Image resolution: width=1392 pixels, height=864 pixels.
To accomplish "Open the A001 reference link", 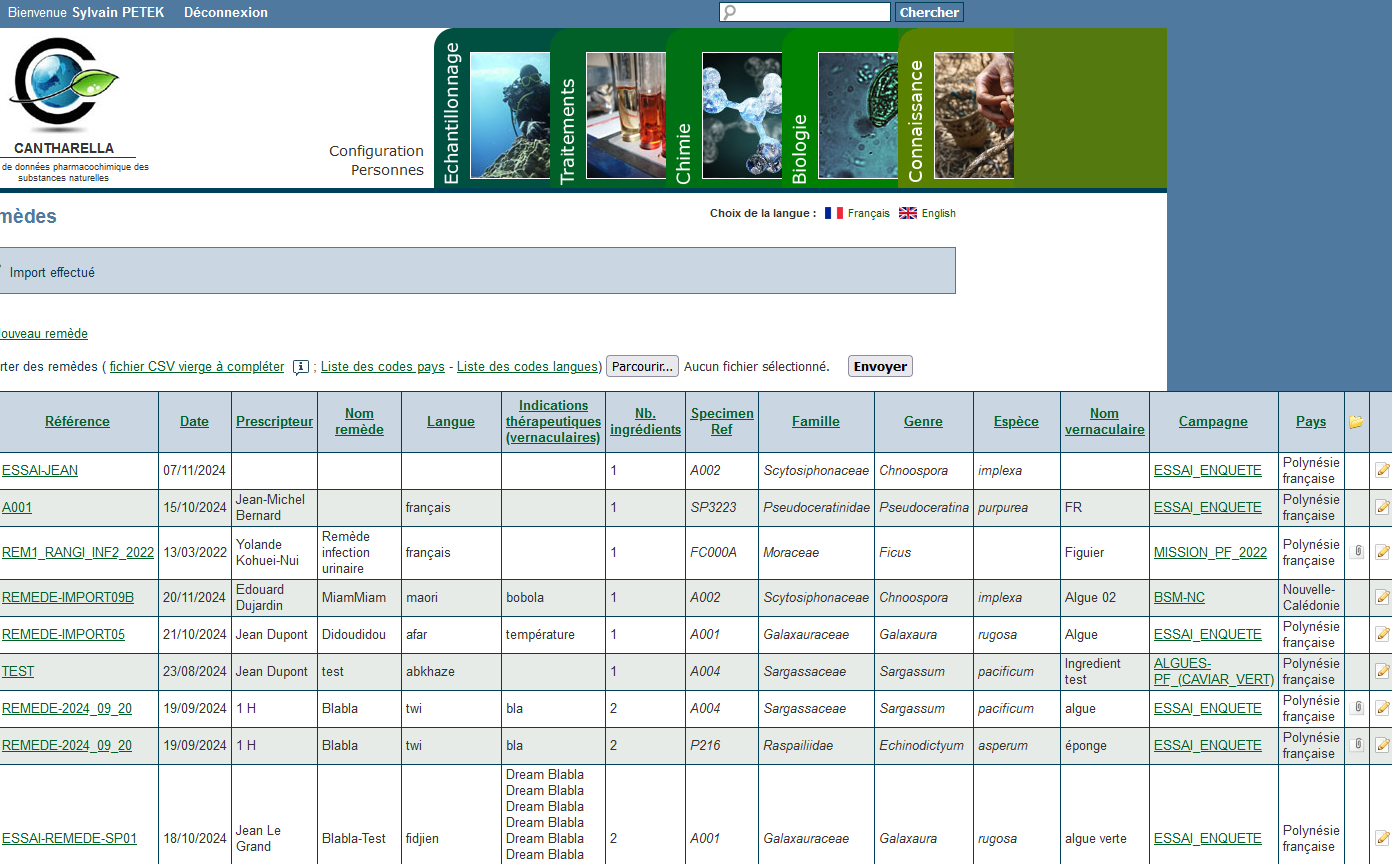I will click(x=17, y=507).
